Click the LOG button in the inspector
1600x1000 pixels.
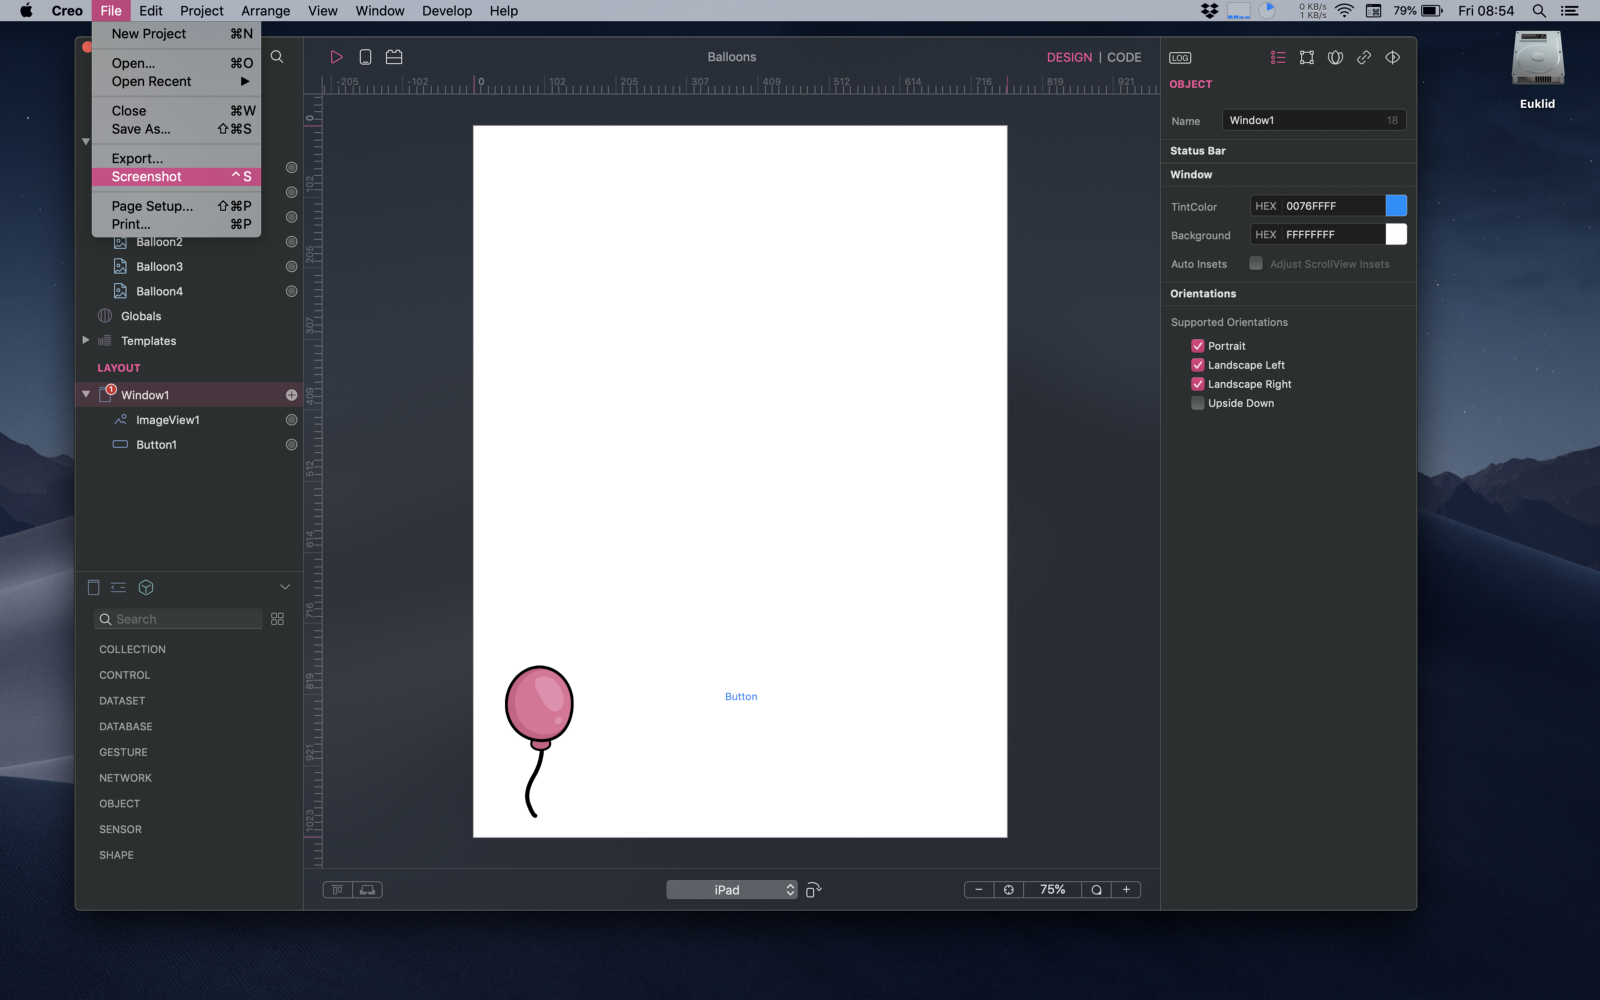click(1178, 57)
